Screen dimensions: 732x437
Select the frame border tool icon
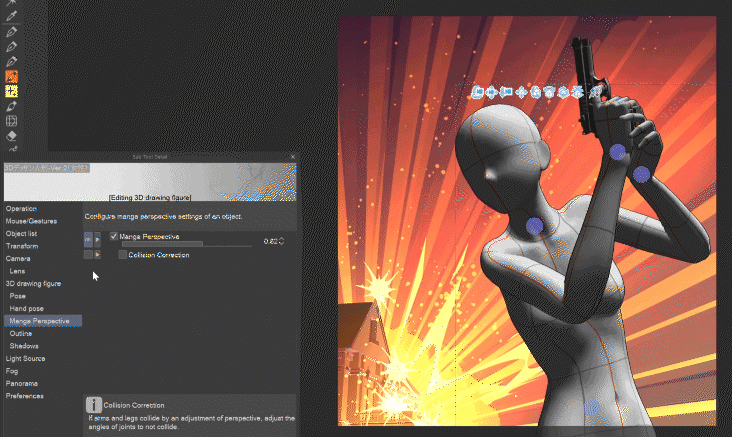[11, 121]
